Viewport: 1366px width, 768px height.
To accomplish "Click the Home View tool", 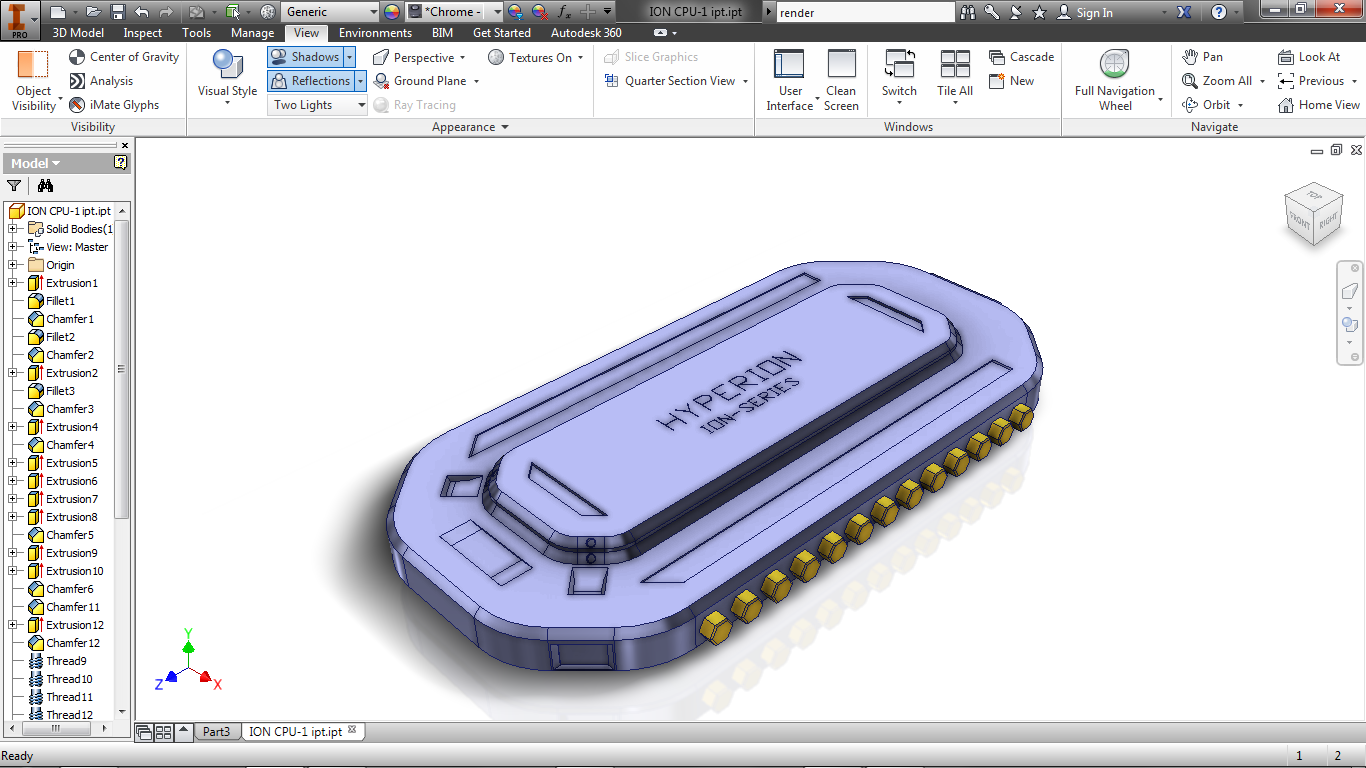I will coord(1319,105).
